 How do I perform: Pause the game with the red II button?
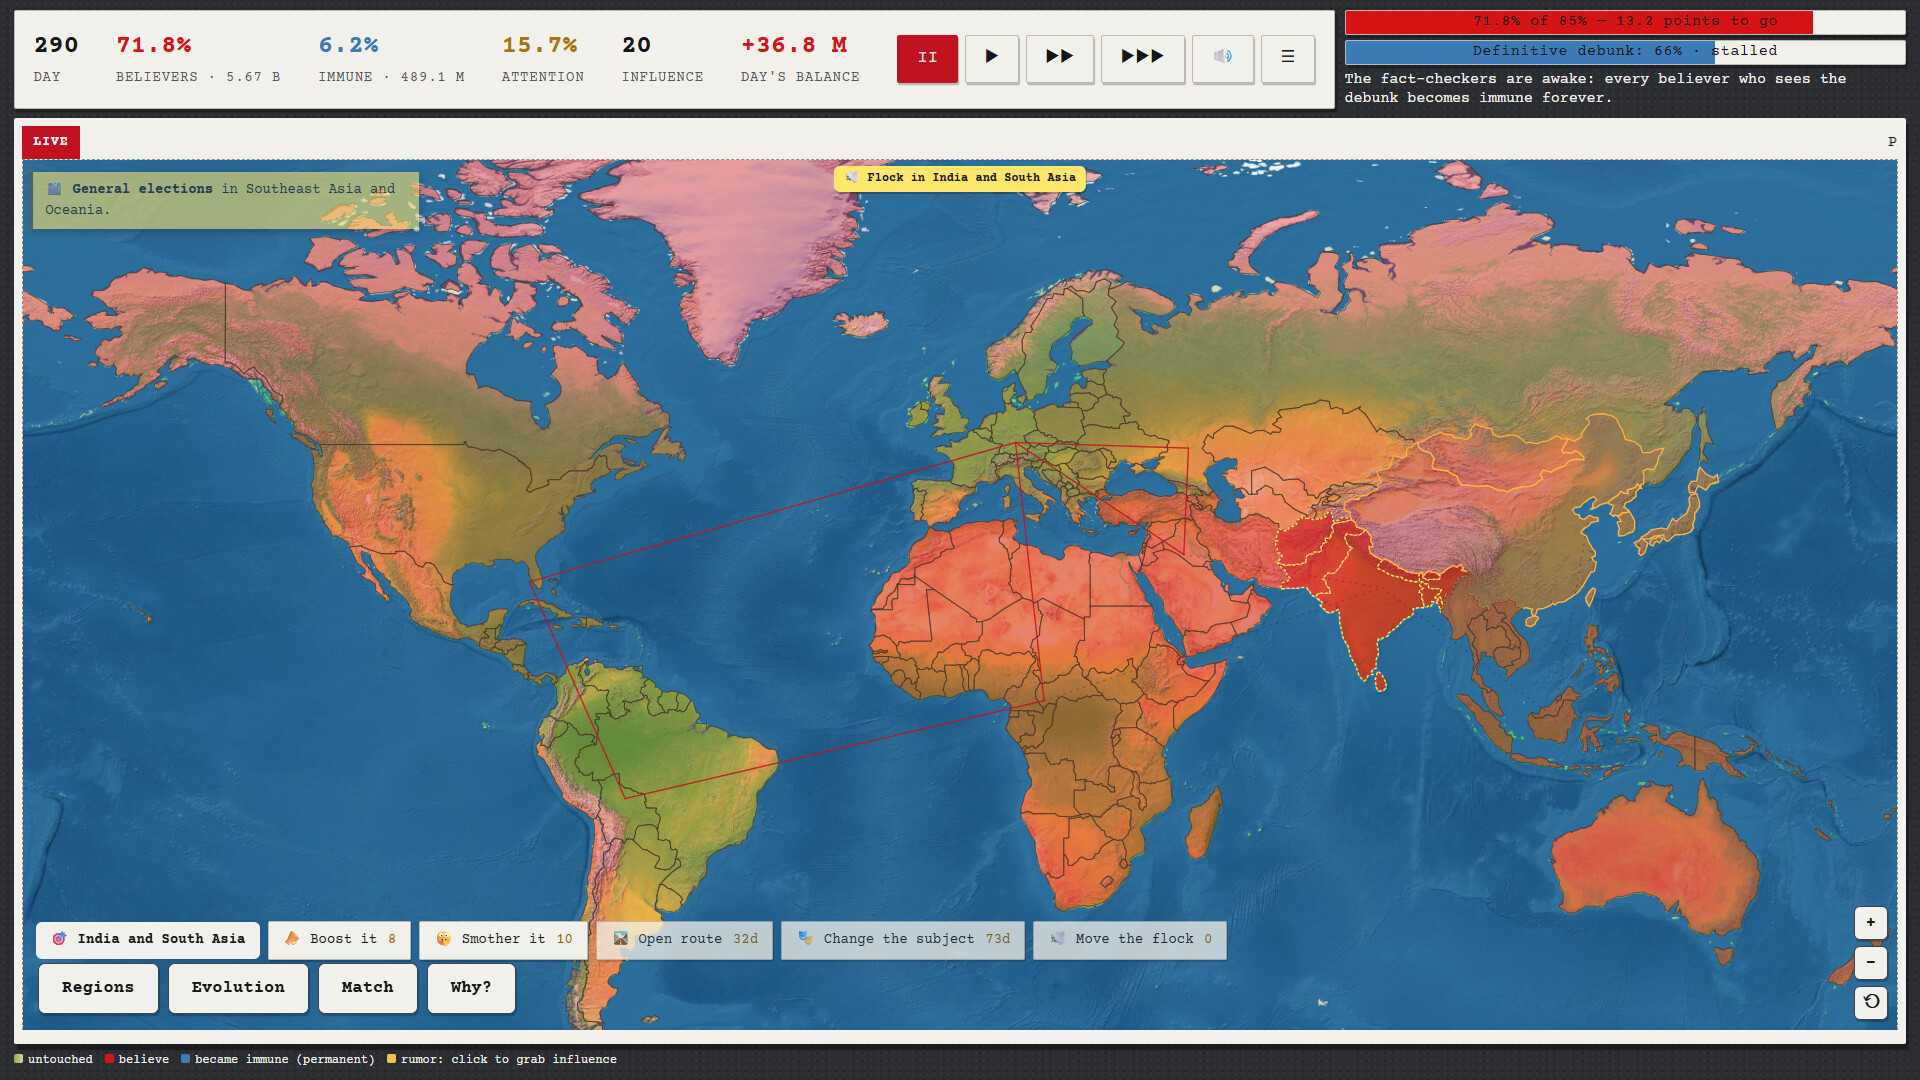[x=927, y=58]
